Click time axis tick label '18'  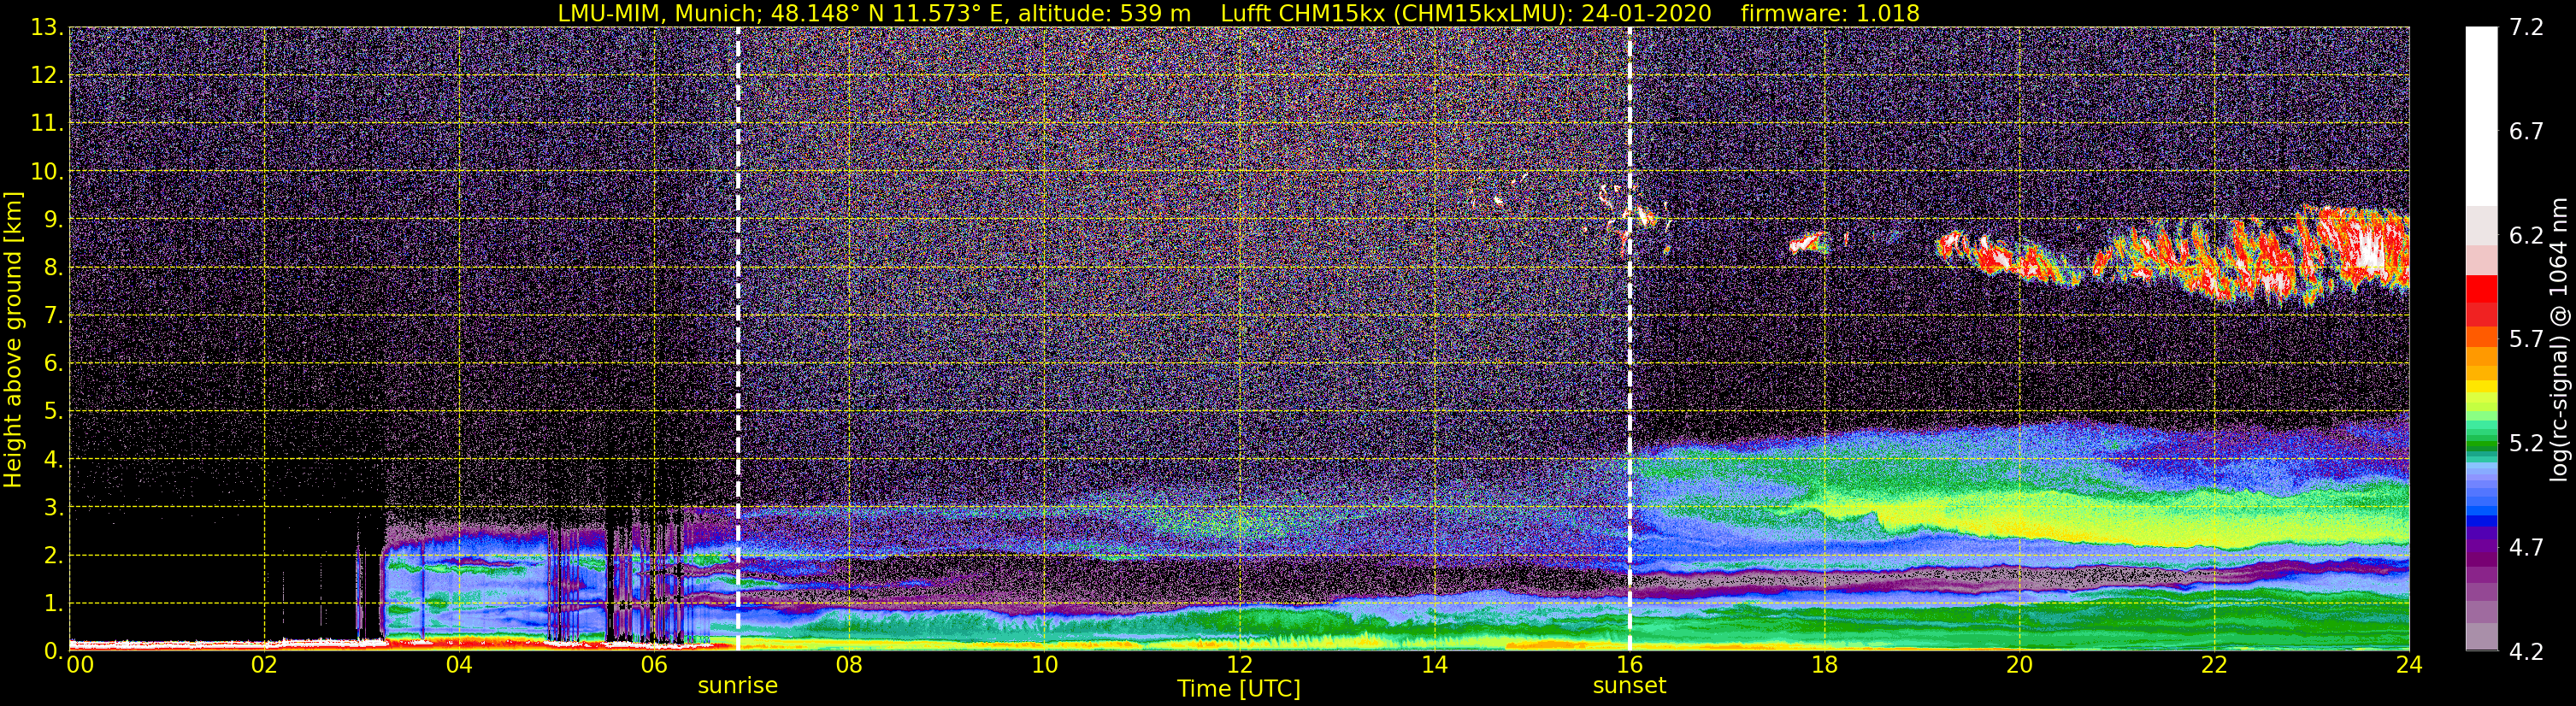click(x=1824, y=665)
